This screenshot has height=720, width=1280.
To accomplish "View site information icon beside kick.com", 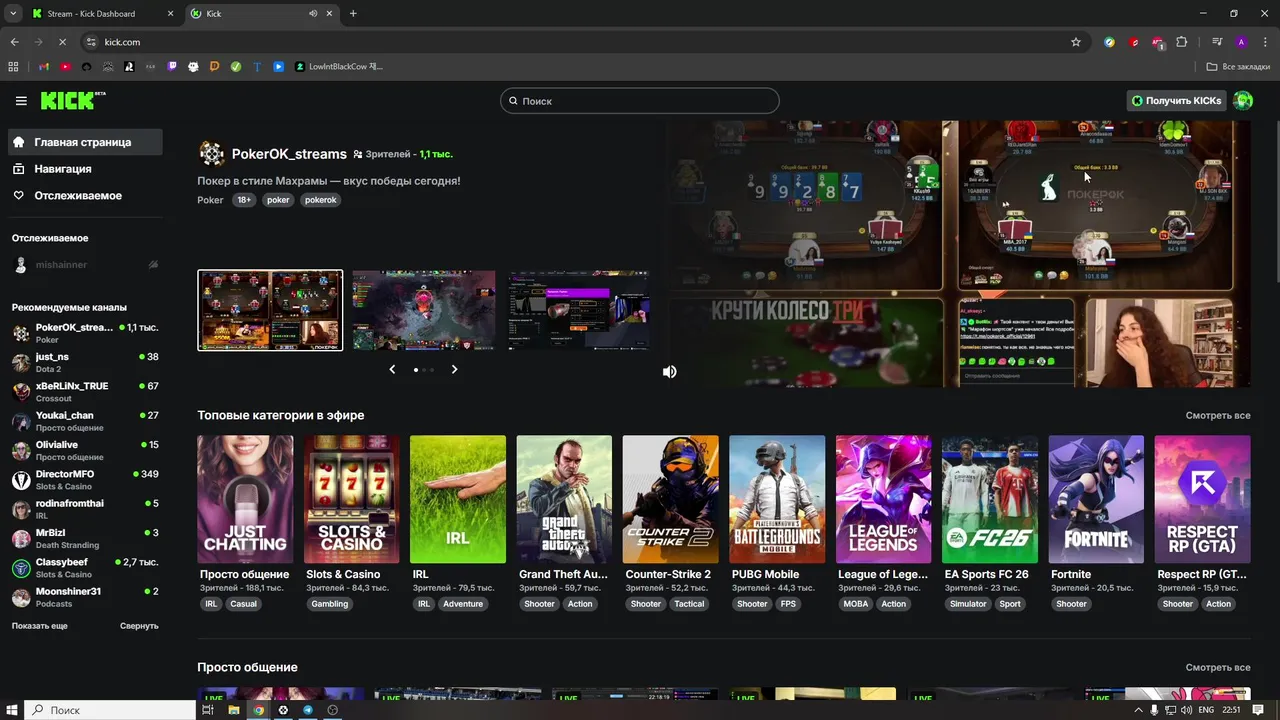I will 91,42.
